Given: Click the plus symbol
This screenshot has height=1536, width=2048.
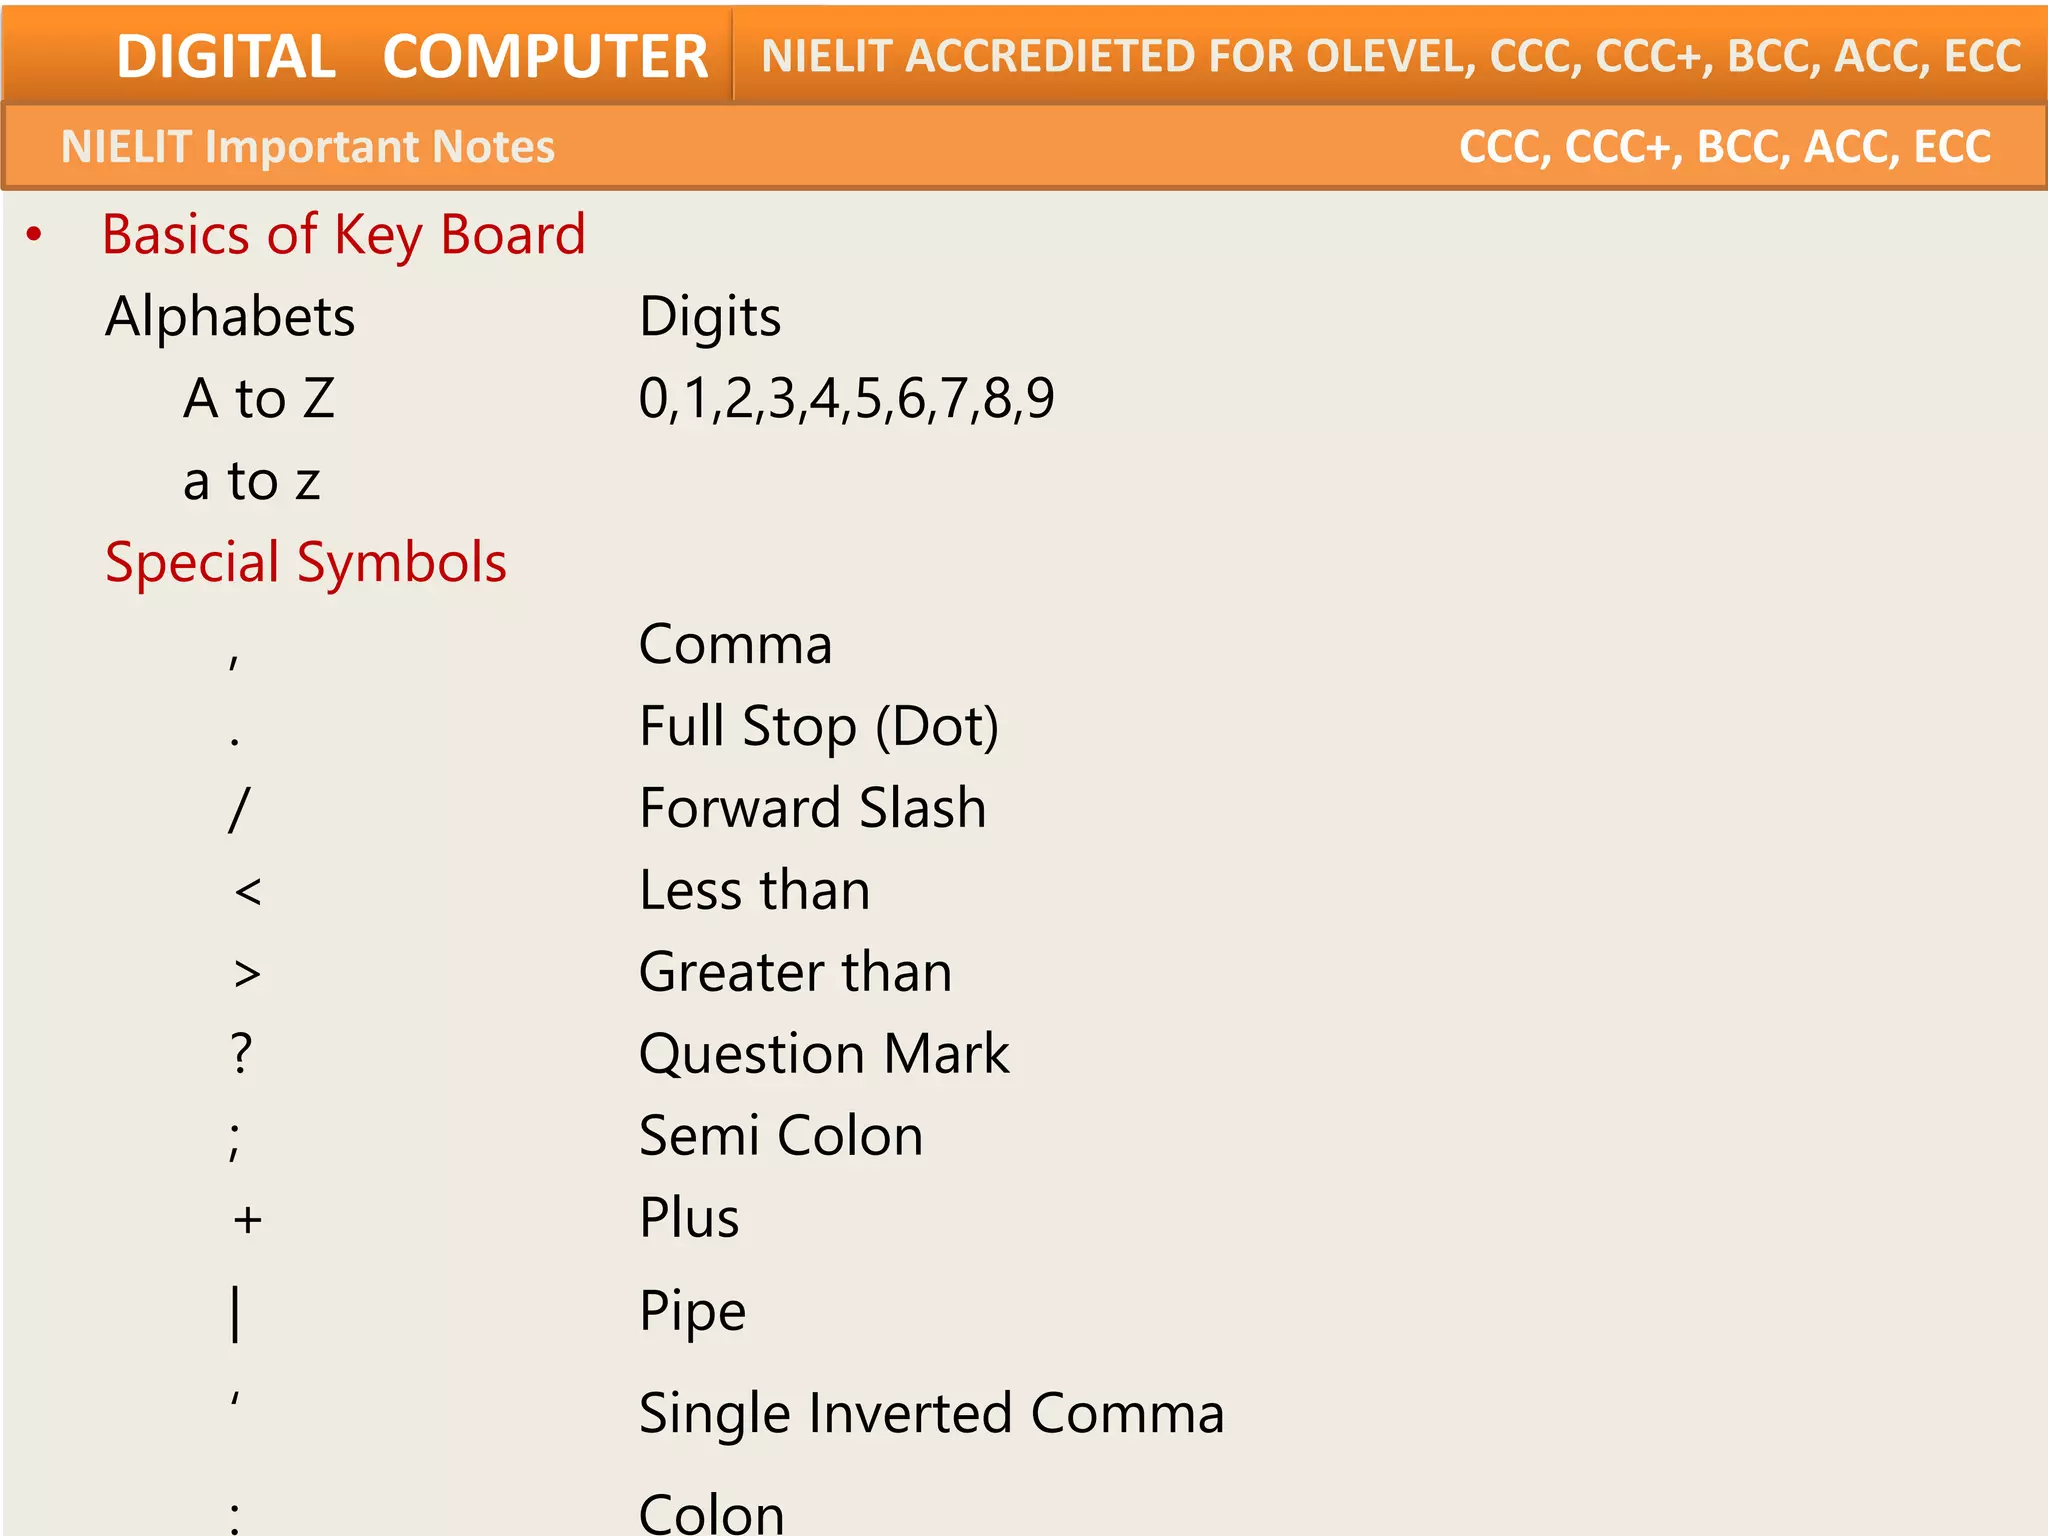Looking at the screenshot, I should [247, 1220].
